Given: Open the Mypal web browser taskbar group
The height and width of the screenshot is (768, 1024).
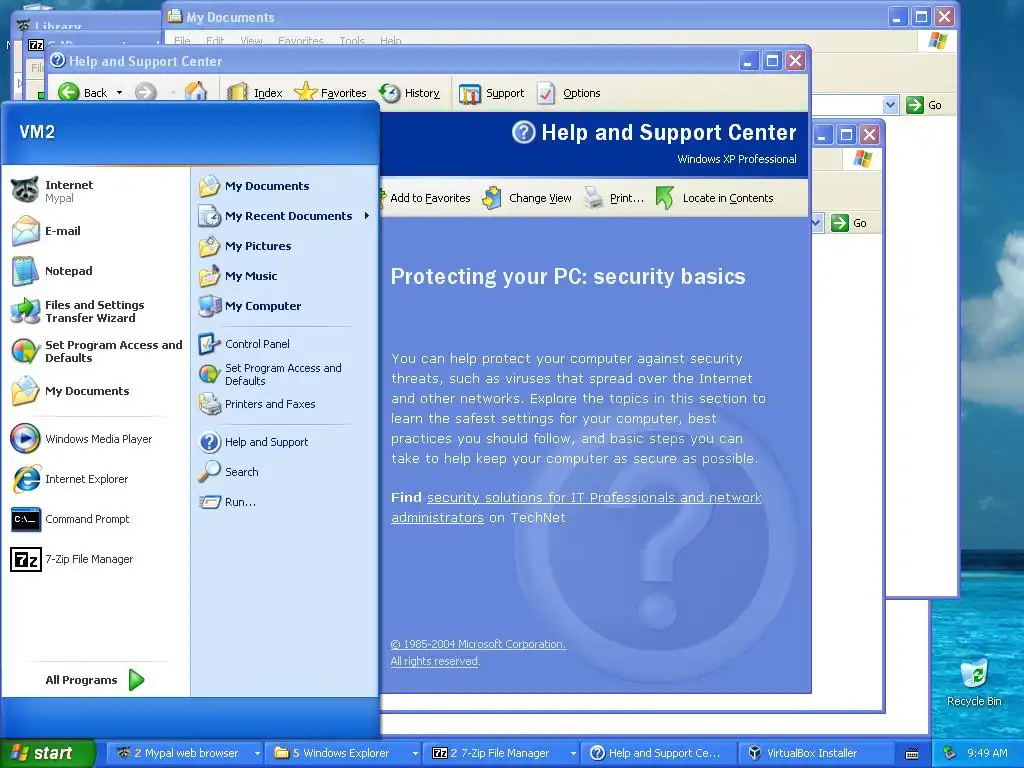Looking at the screenshot, I should pos(185,753).
